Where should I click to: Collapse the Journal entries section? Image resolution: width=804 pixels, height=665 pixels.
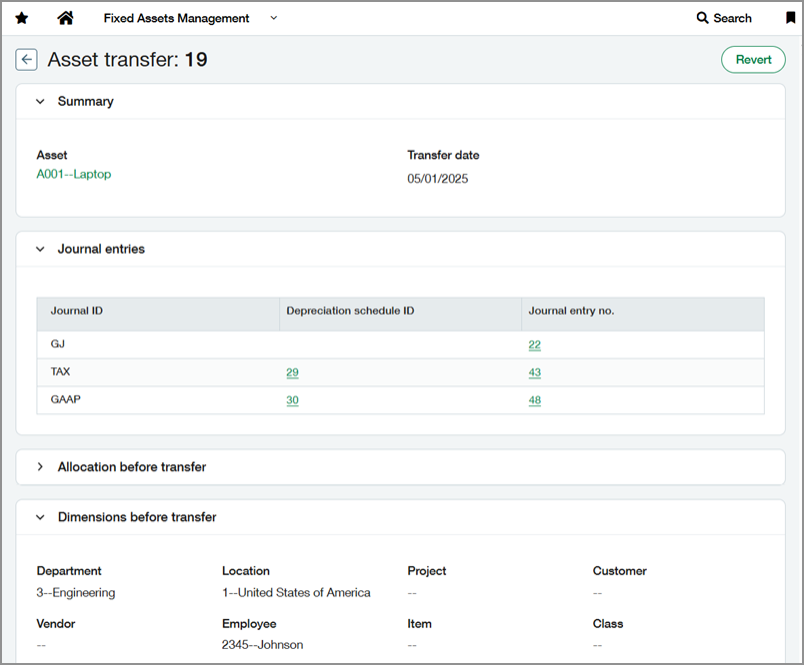pyautogui.click(x=39, y=249)
